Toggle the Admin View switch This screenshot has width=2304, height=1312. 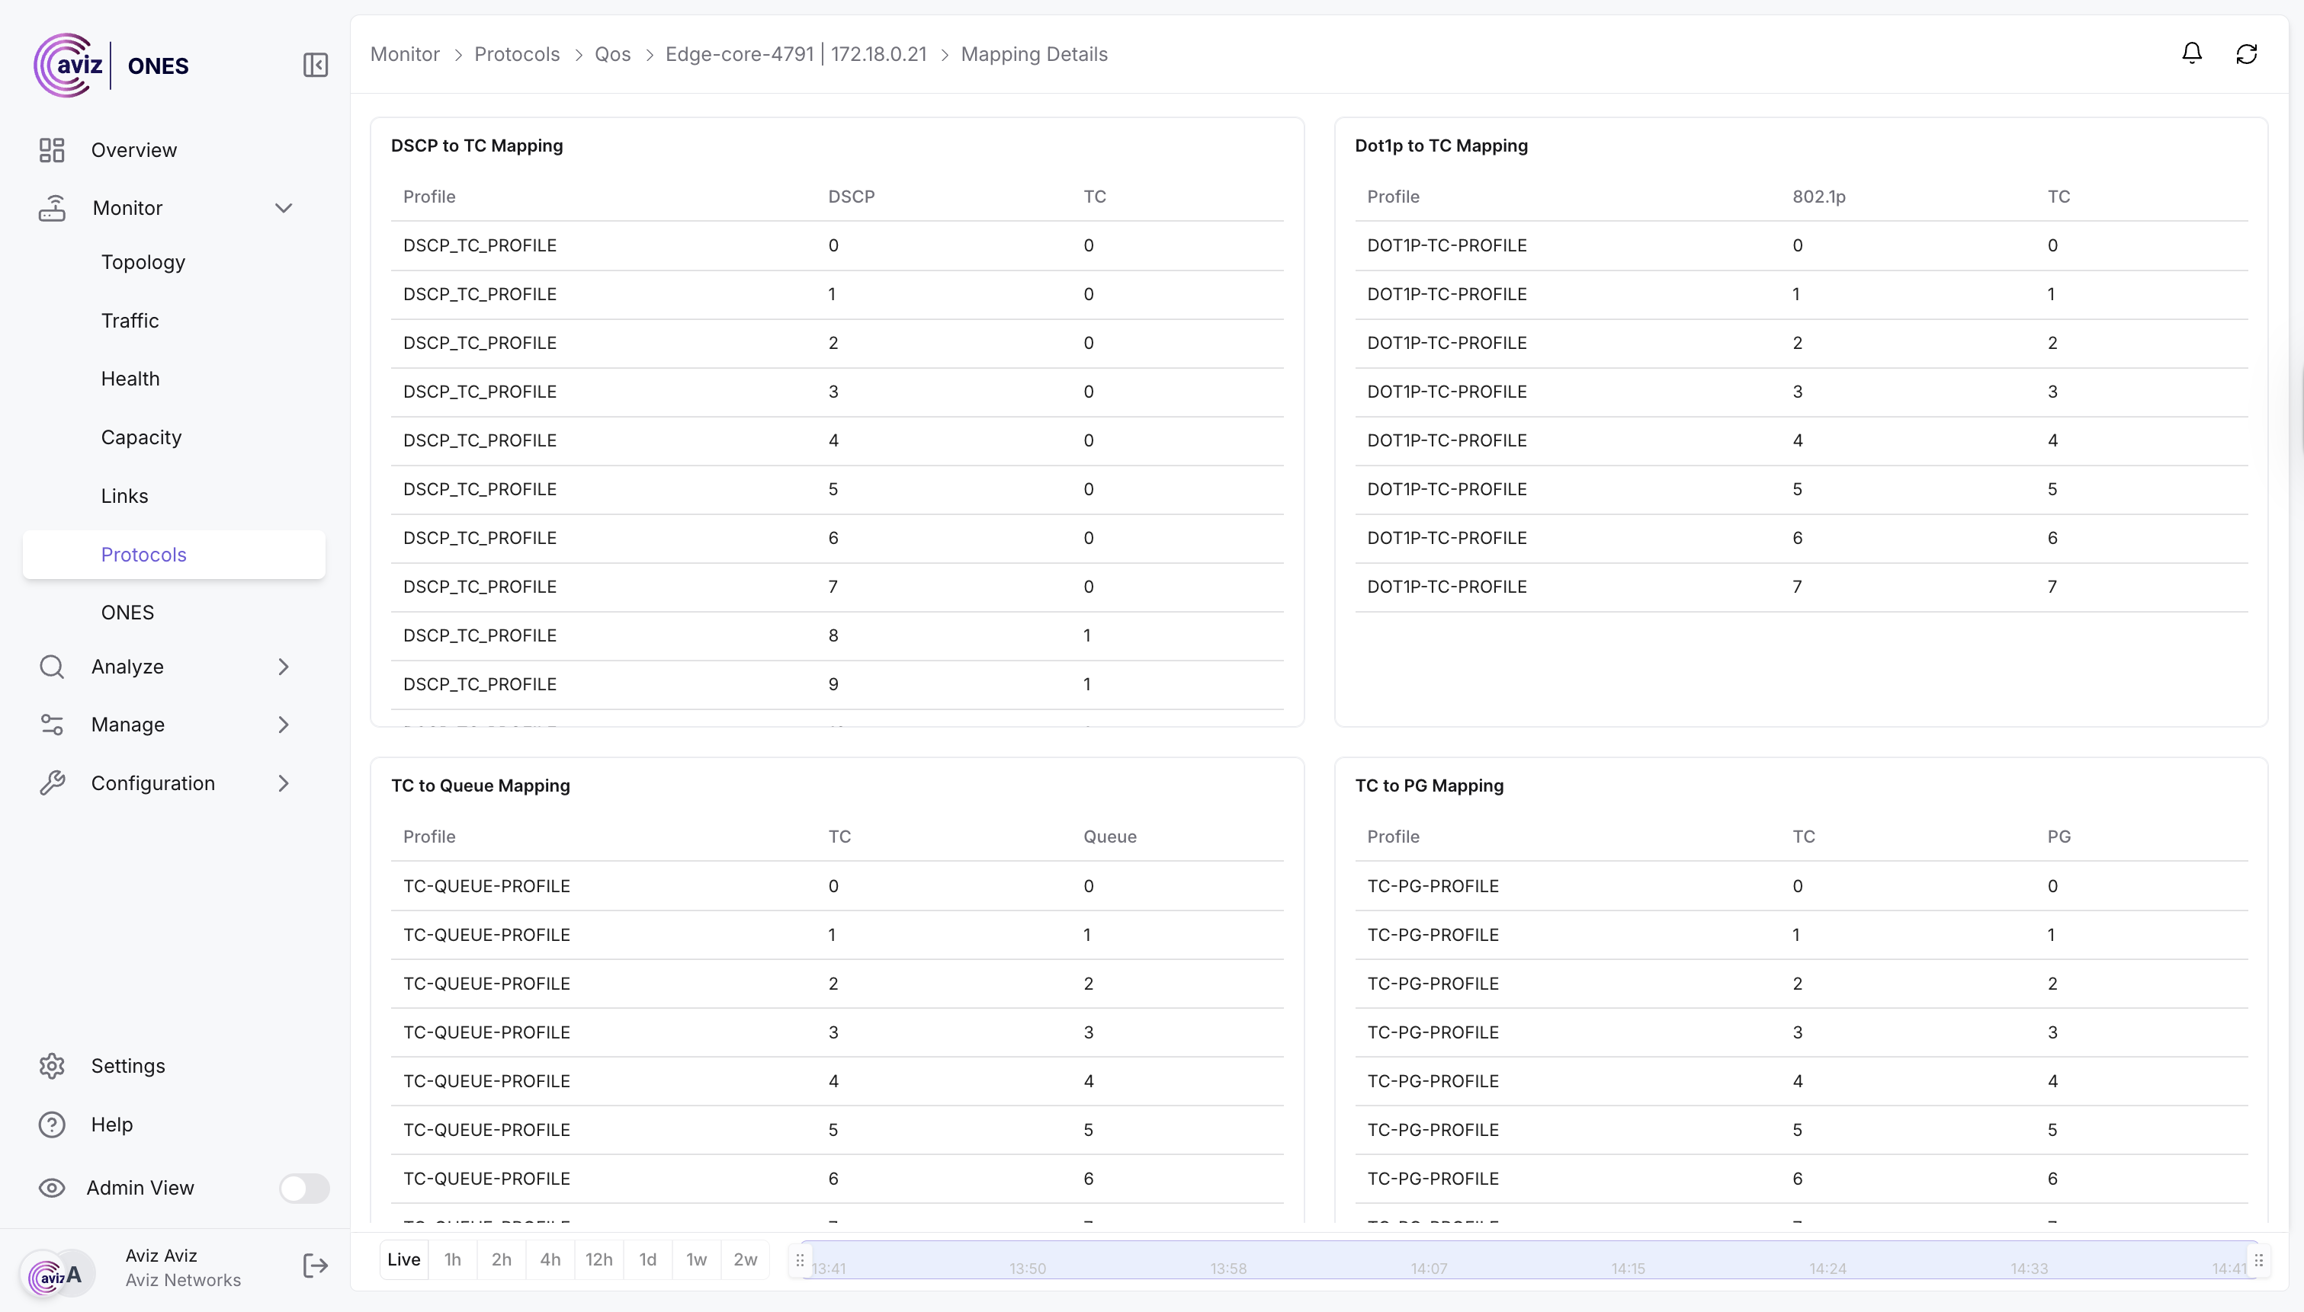(304, 1188)
